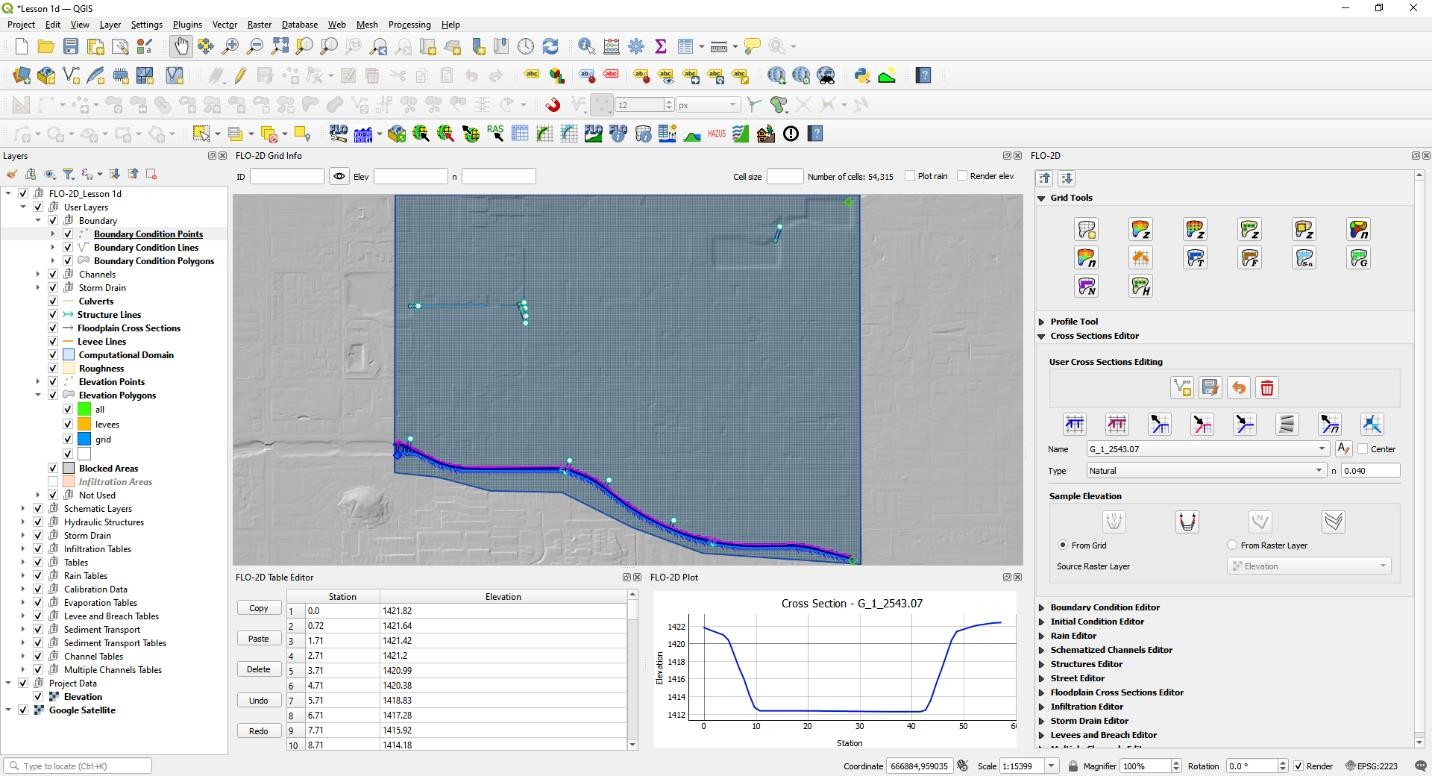The image size is (1432, 776).
Task: Click the revert changes icon in Cross Sections Editor
Action: (x=1239, y=388)
